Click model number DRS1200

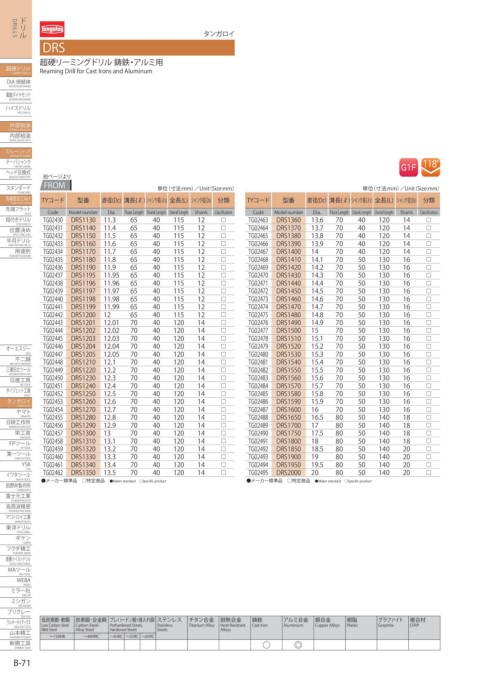pyautogui.click(x=83, y=315)
